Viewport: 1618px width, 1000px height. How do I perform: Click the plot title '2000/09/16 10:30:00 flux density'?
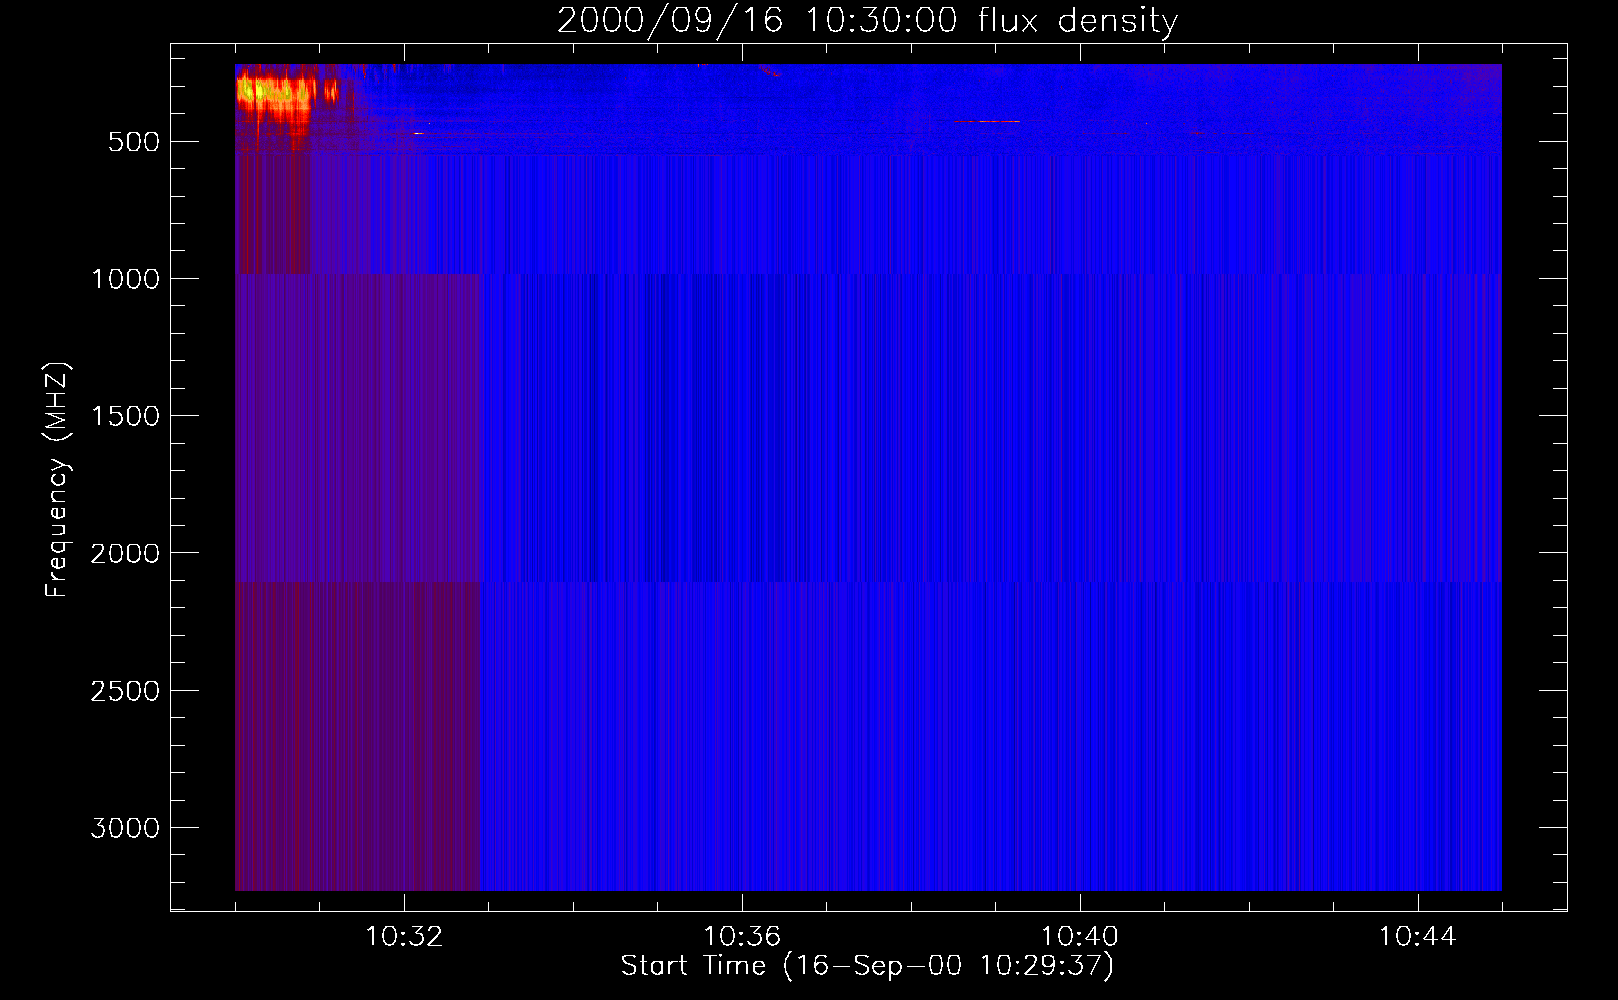867,21
